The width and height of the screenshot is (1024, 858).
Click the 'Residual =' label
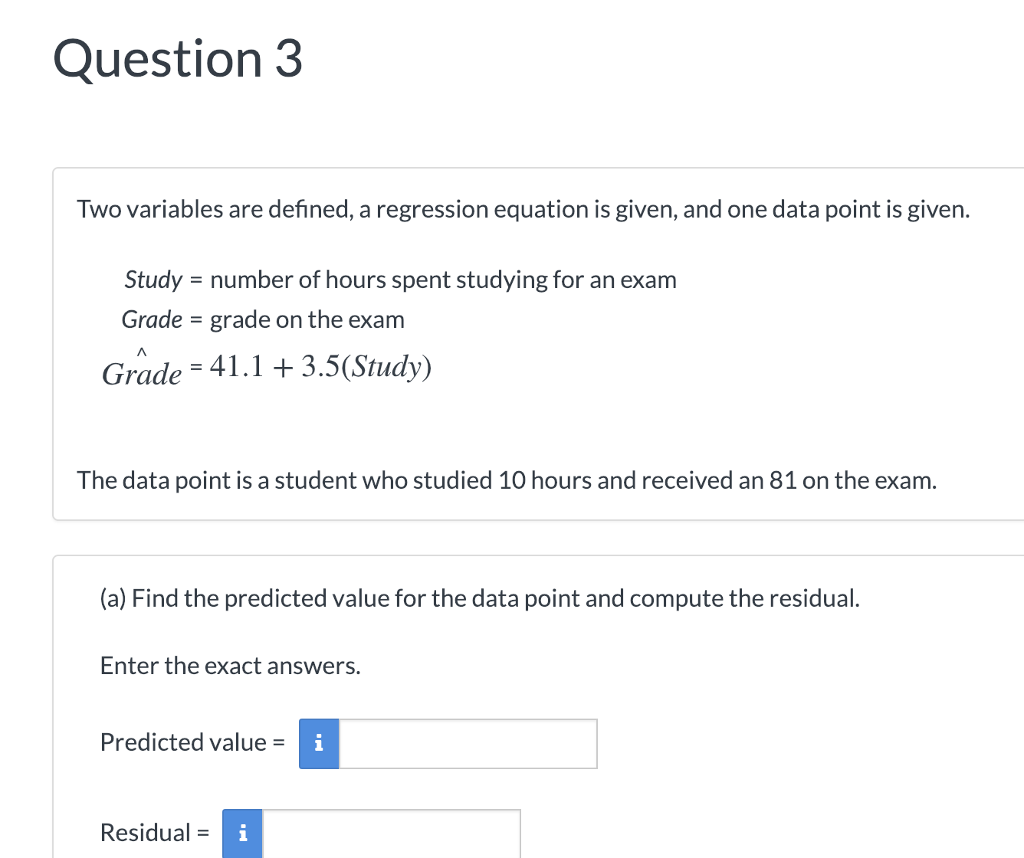tap(155, 833)
